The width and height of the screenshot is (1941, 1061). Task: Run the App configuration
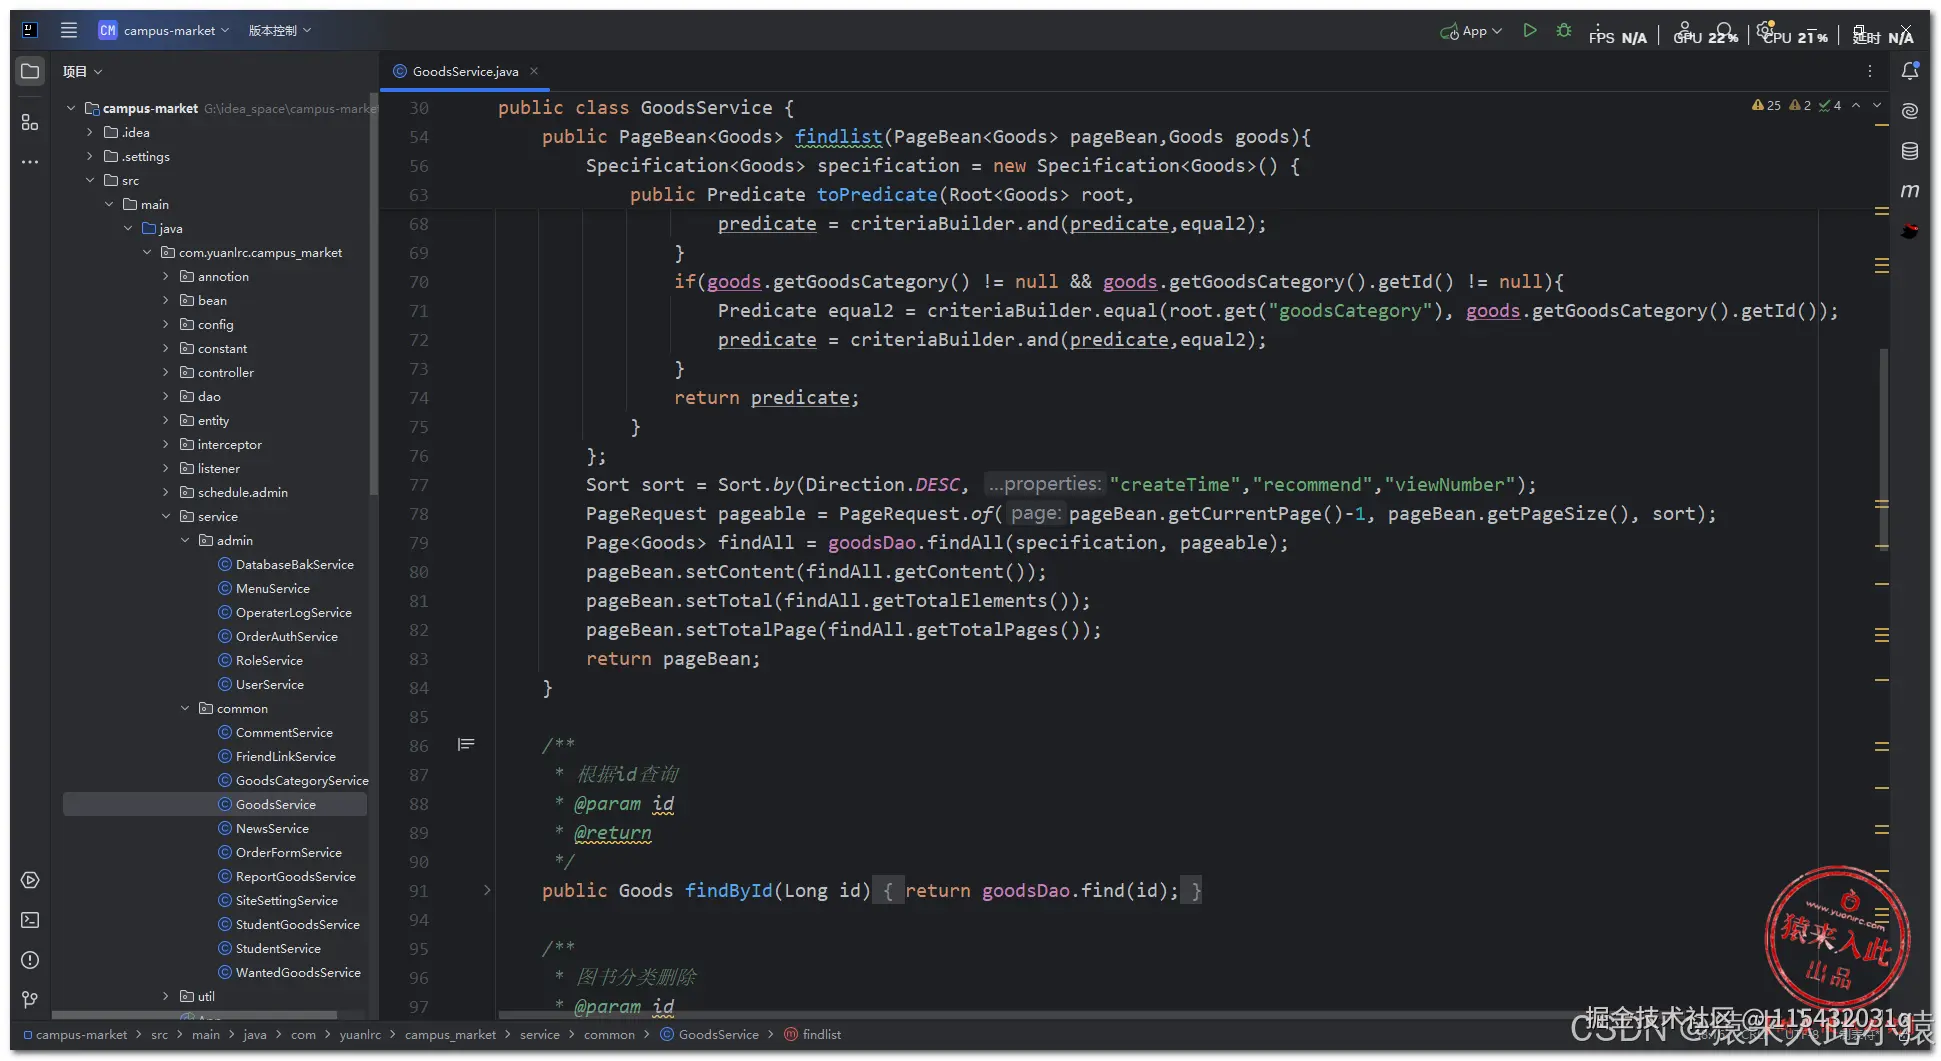coord(1530,30)
